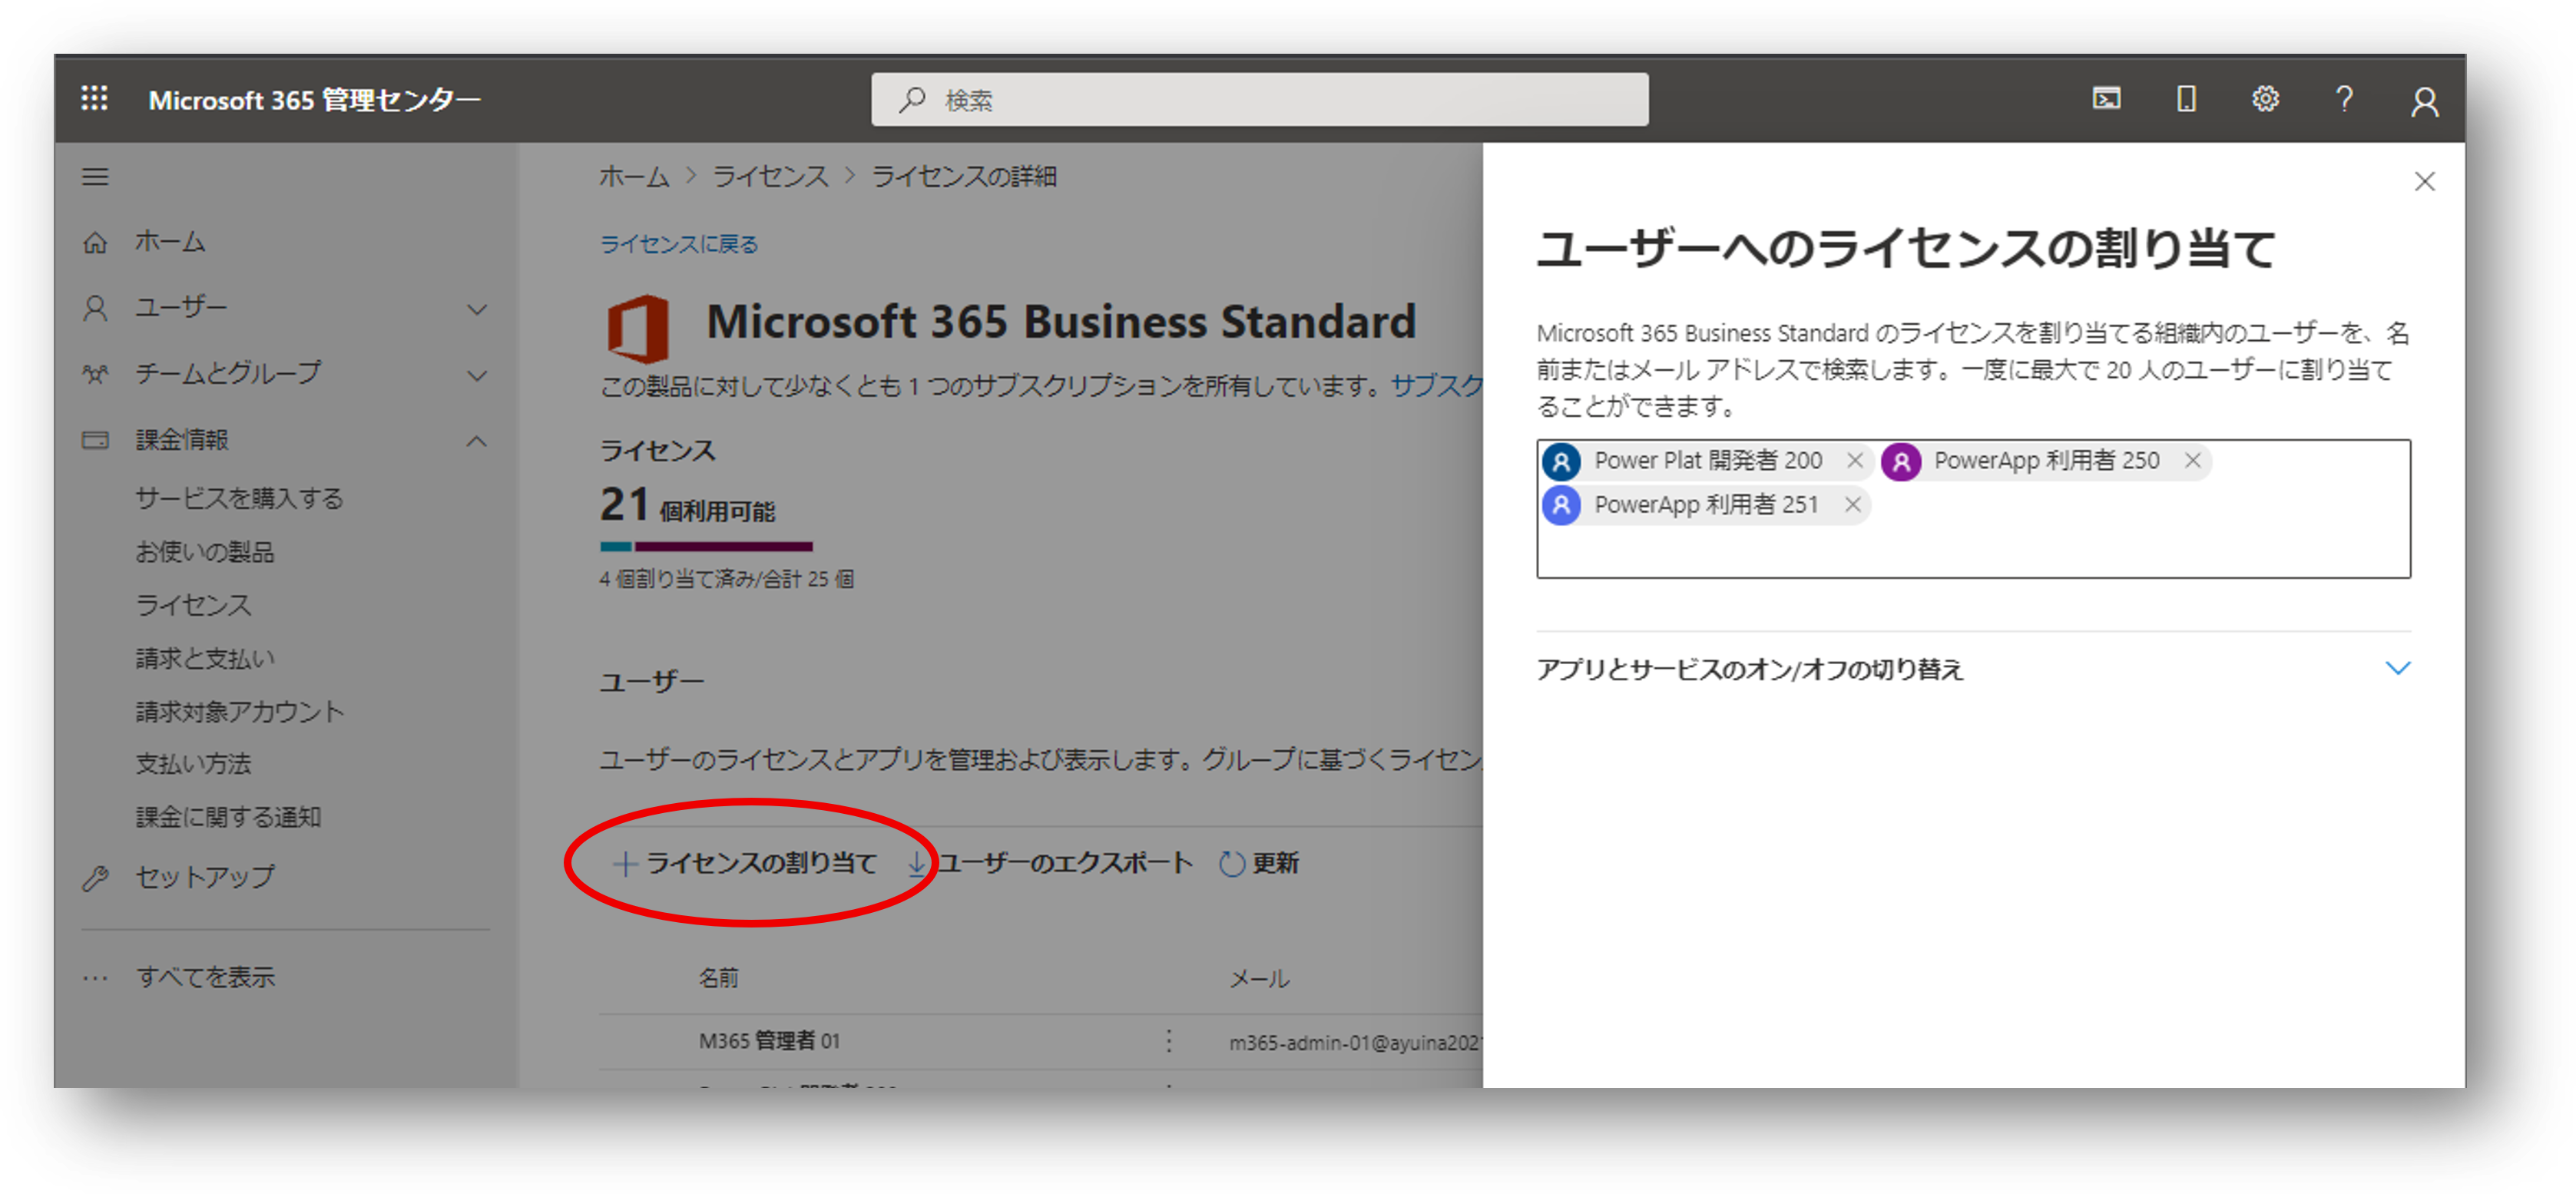Click Microsoft 365 管理センター title
This screenshot has width=2576, height=1197.
pos(314,99)
